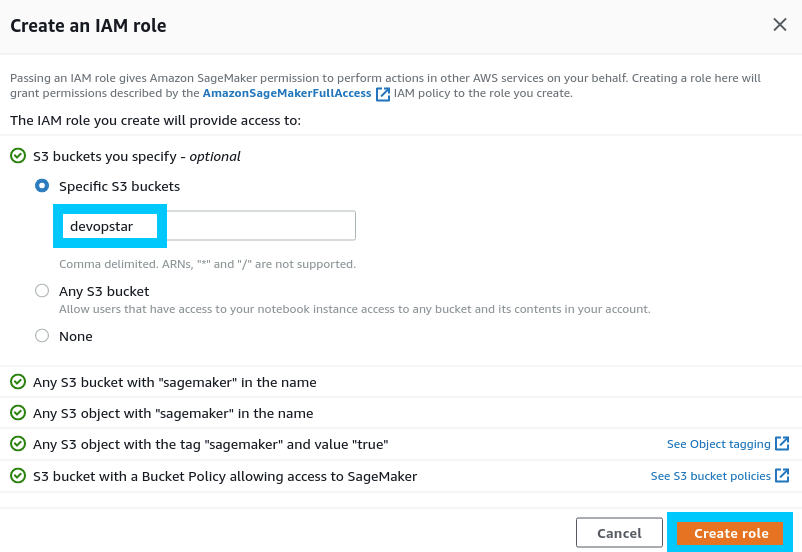Image resolution: width=802 pixels, height=552 pixels.
Task: Close the Create an IAM role dialog
Action: [x=780, y=25]
